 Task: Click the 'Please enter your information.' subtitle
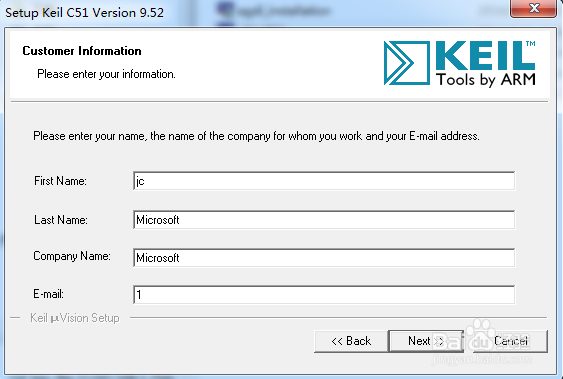click(106, 74)
